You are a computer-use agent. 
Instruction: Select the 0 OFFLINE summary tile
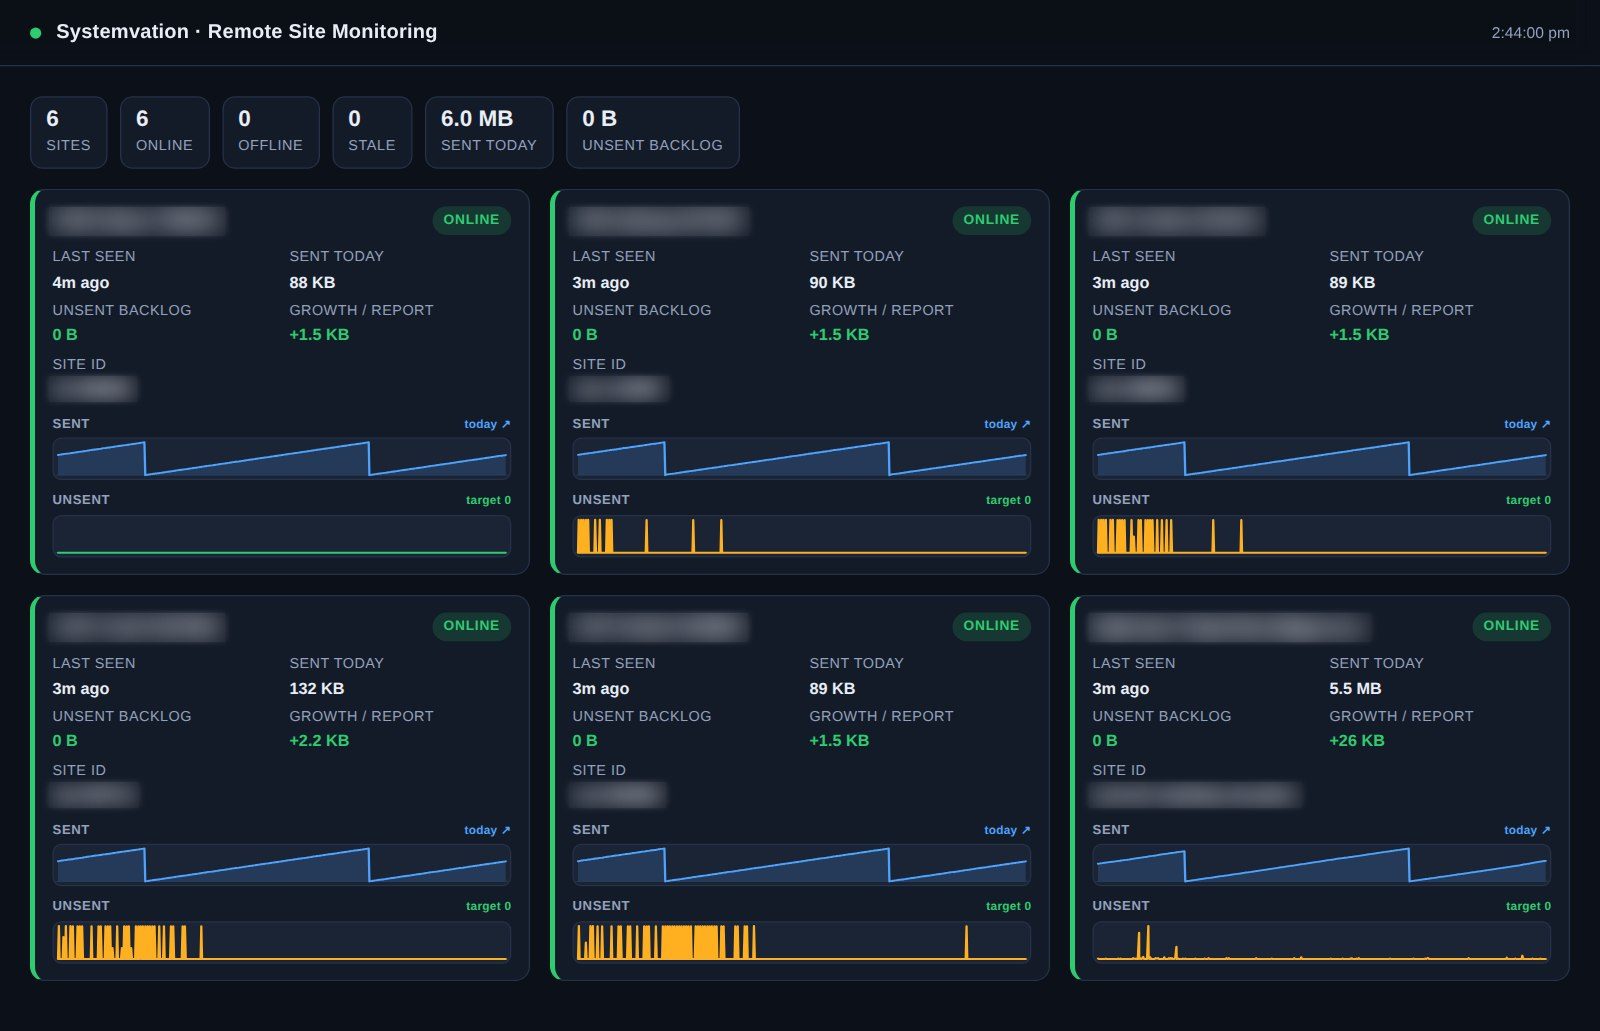click(x=270, y=132)
